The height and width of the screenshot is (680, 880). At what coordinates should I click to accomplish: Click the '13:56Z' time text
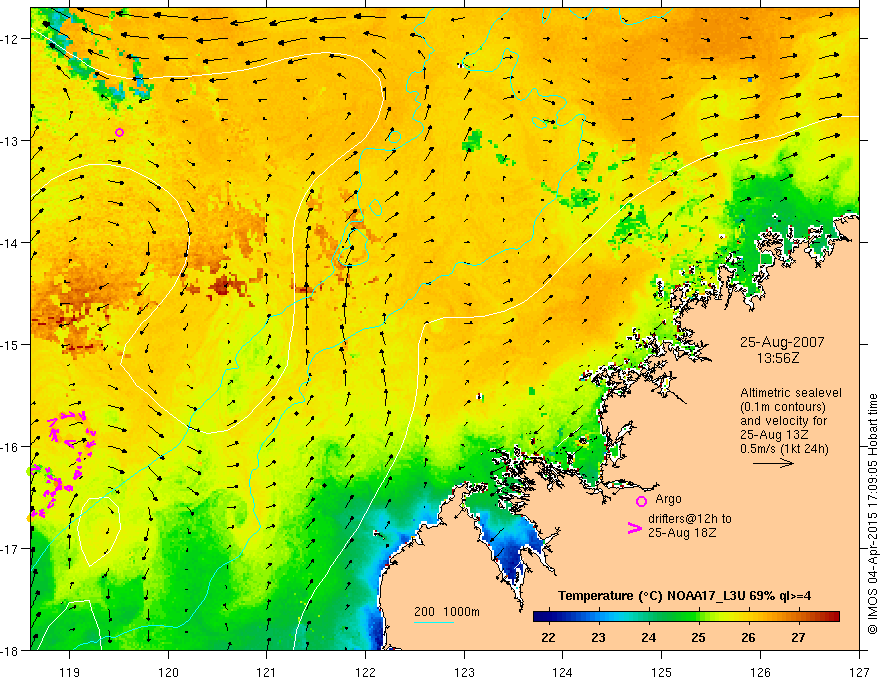pos(777,358)
